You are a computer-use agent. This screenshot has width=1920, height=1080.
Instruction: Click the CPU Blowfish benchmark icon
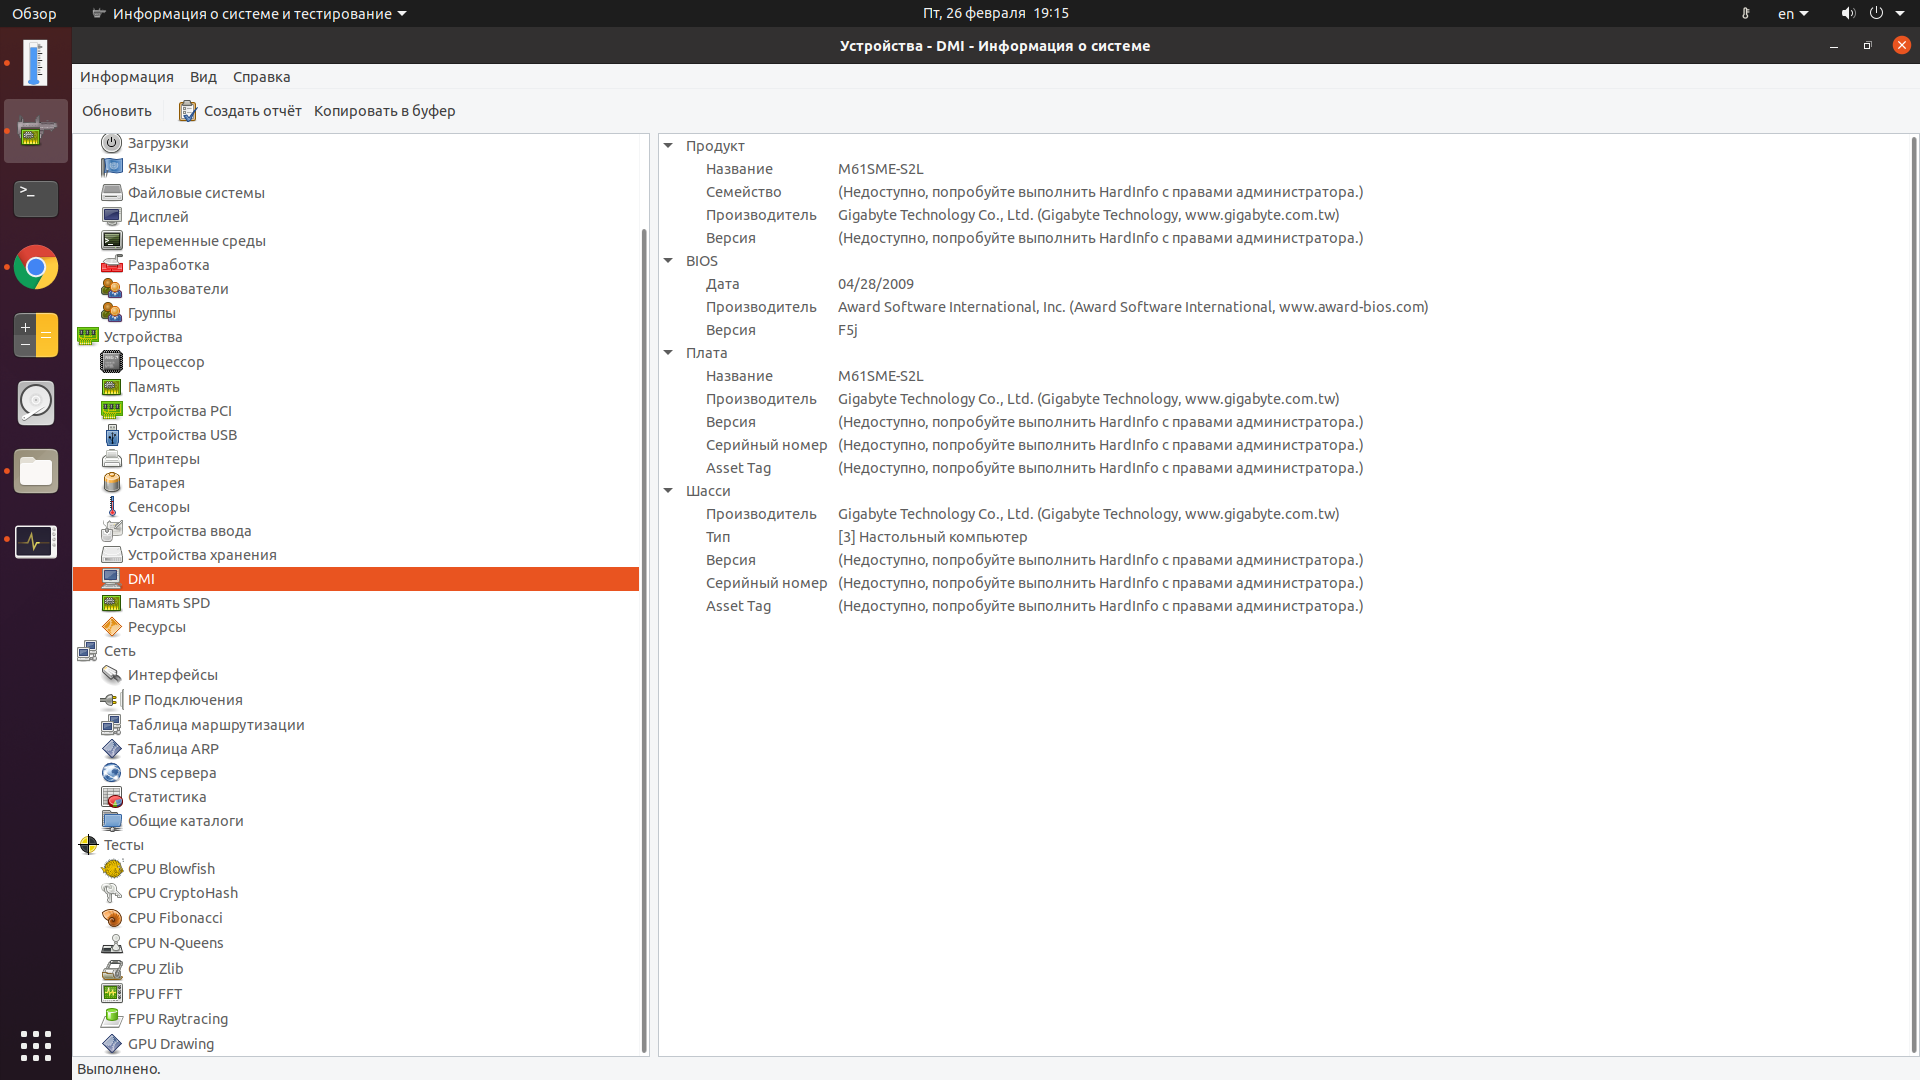111,869
